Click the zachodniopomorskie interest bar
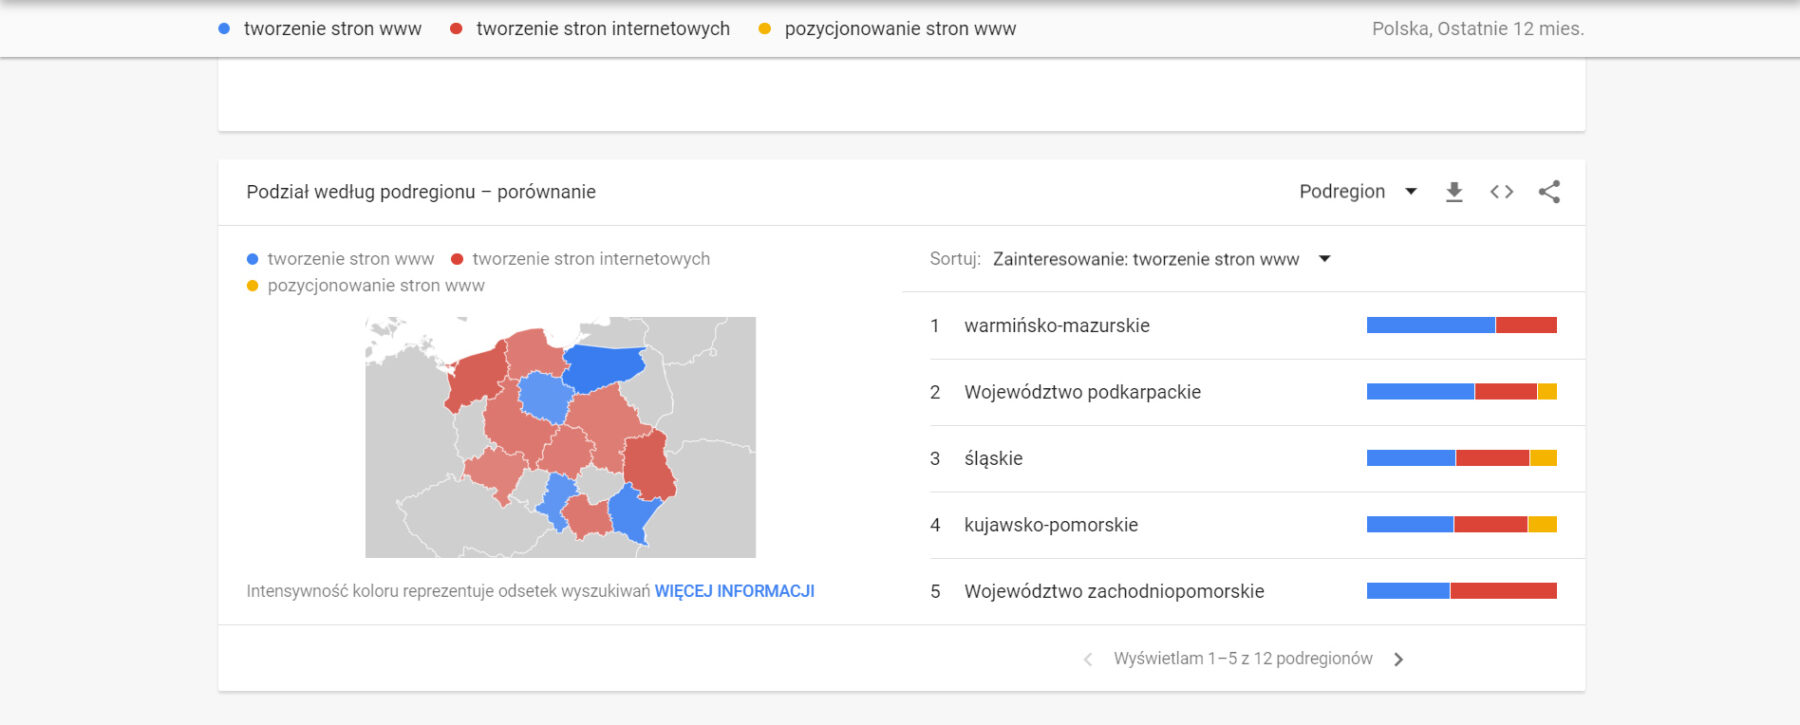Viewport: 1800px width, 725px height. coord(1462,591)
